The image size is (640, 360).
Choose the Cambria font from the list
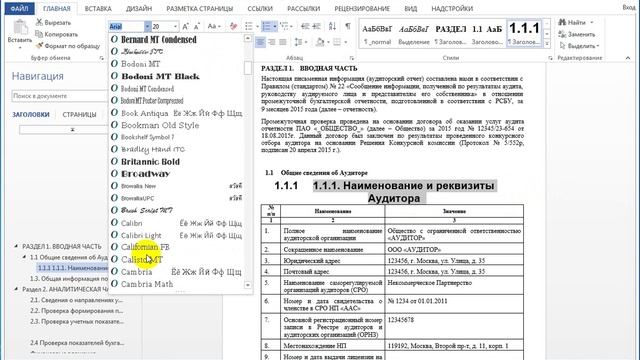pyautogui.click(x=177, y=271)
